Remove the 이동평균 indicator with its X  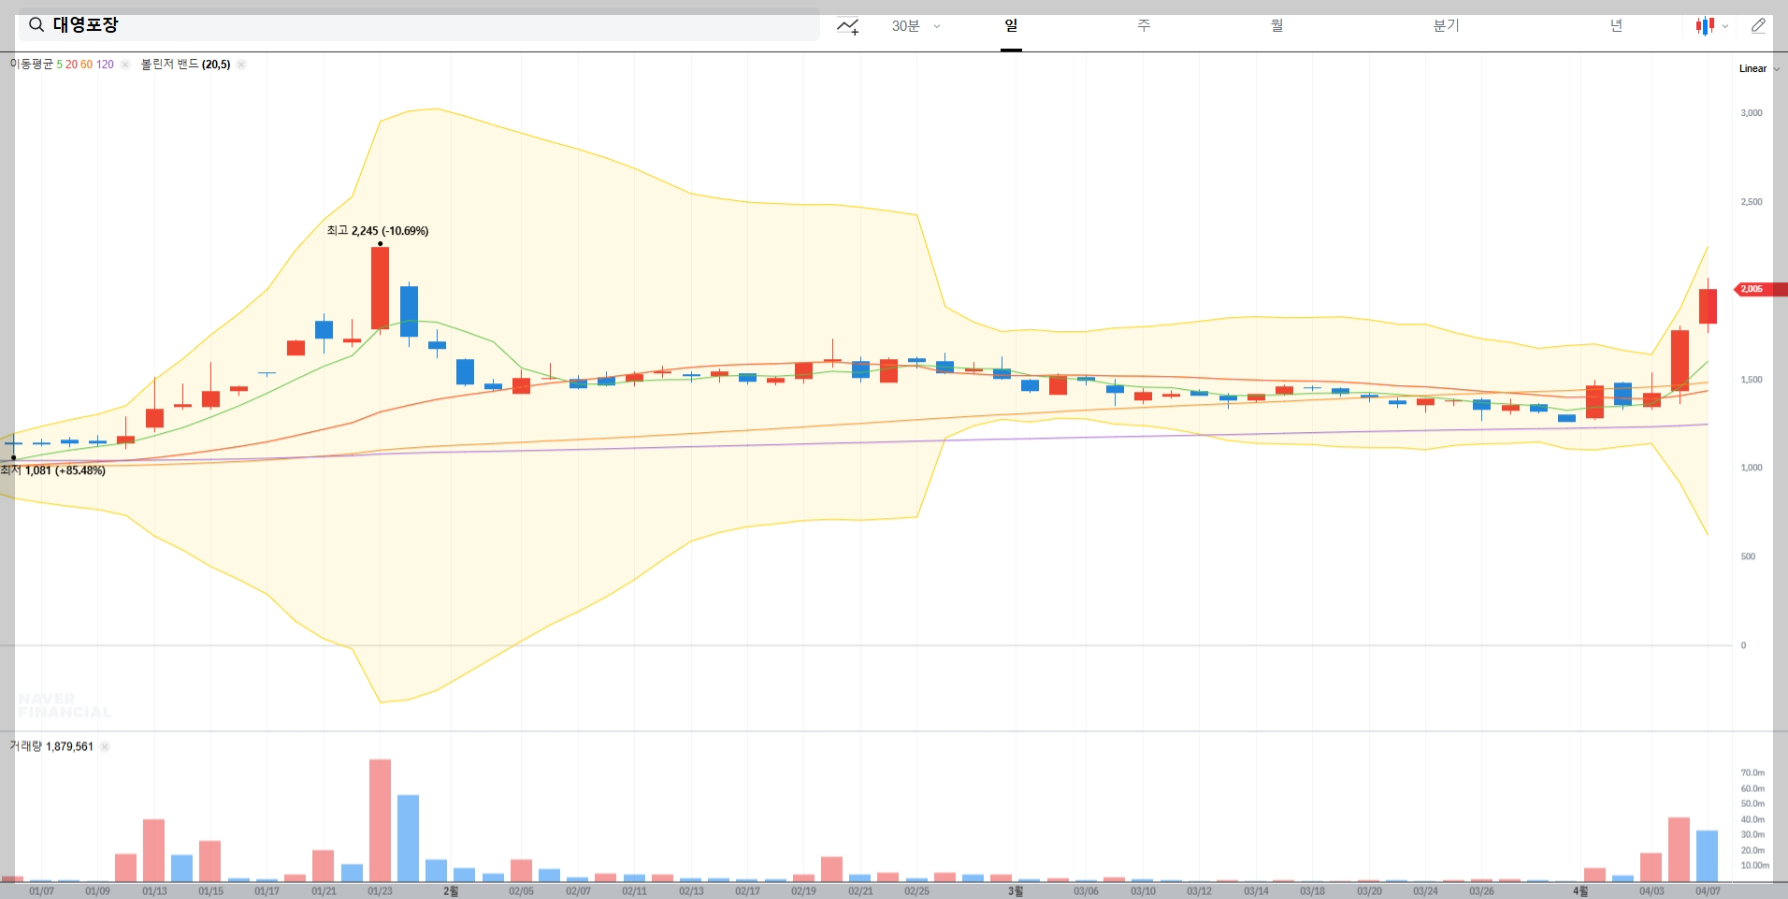tap(125, 64)
